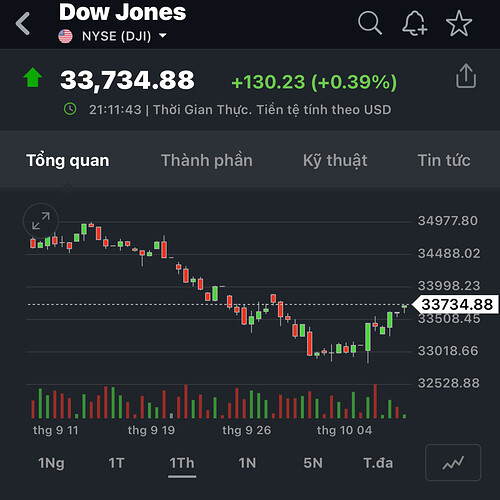The image size is (500, 500).
Task: Switch chart type with line icon
Action: 453,463
